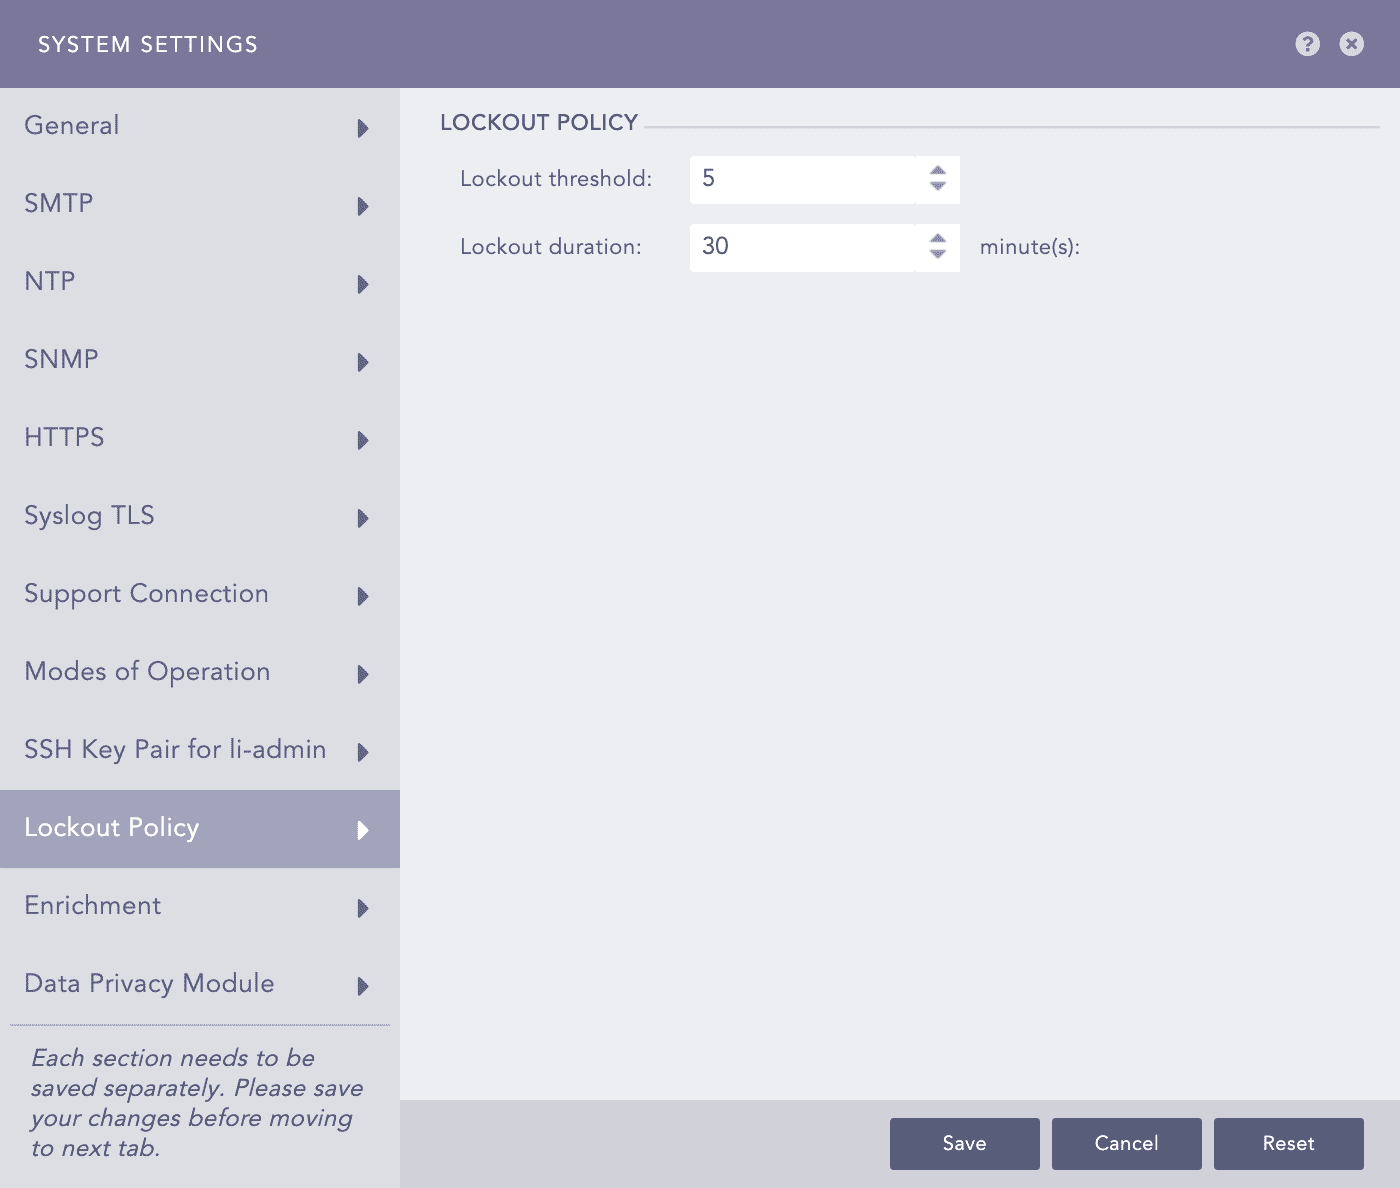Expand the Modes of Operation chevron
Viewport: 1400px width, 1188px height.
coord(363,674)
